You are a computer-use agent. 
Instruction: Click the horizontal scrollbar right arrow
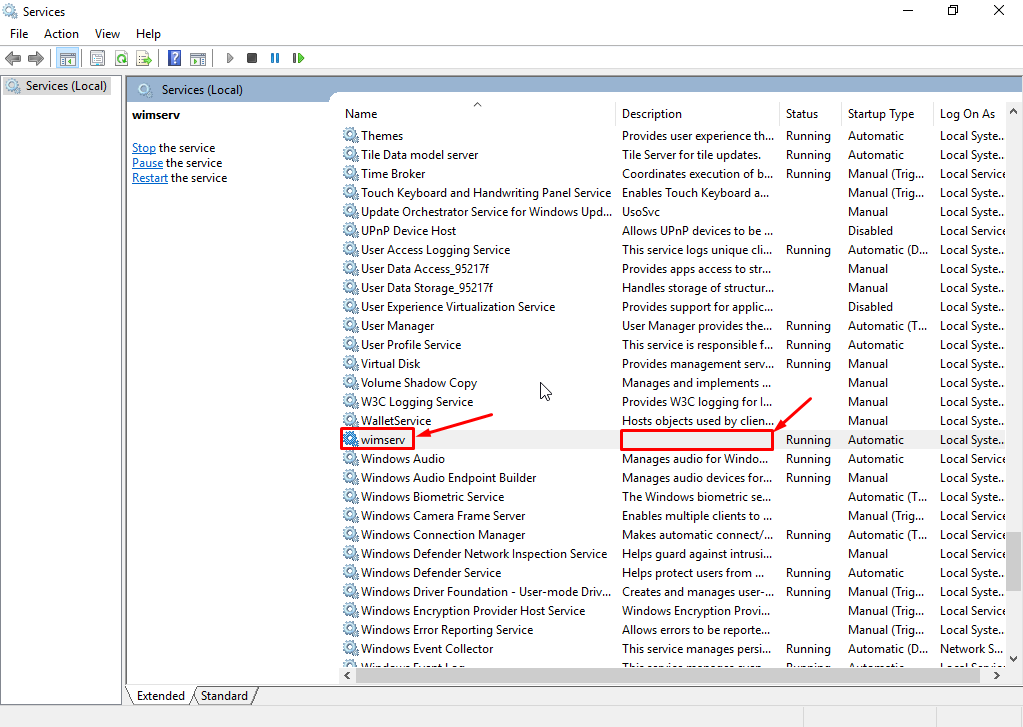point(997,675)
